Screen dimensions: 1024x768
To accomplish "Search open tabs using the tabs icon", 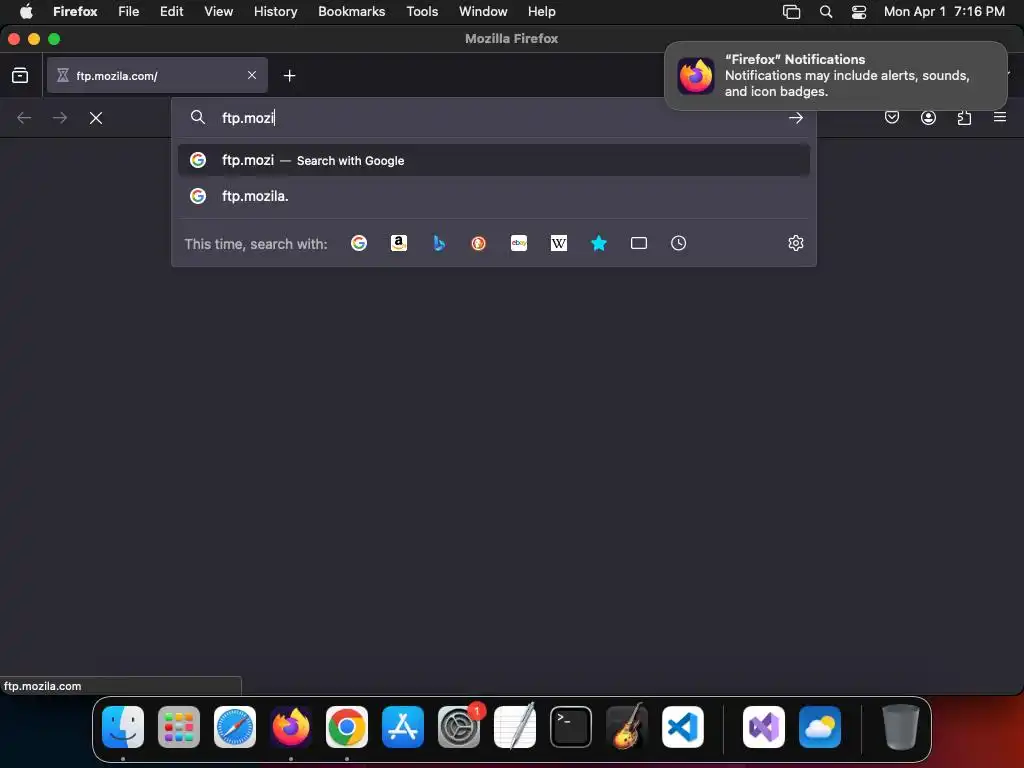I will (639, 243).
